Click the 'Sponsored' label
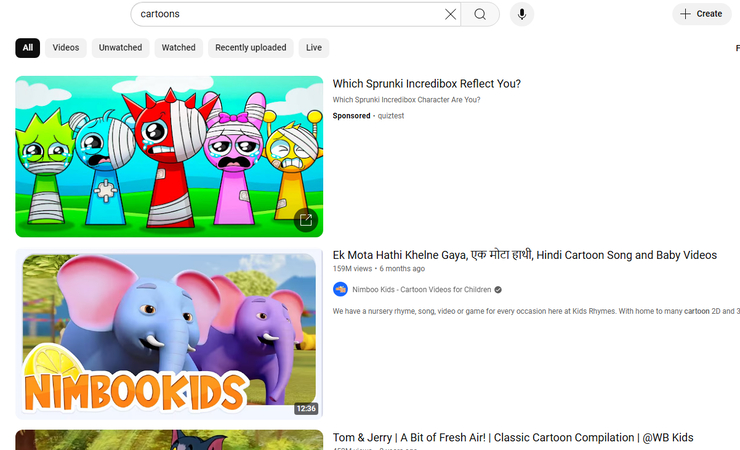 351,116
